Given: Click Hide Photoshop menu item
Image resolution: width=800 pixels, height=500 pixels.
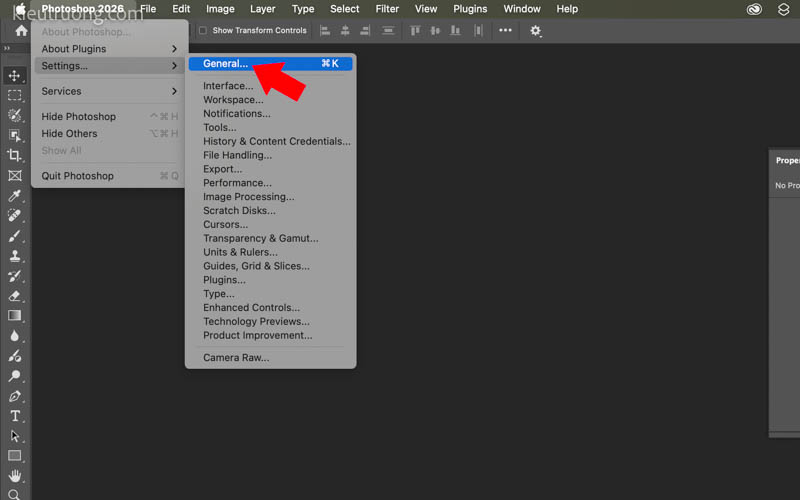Looking at the screenshot, I should [109, 116].
